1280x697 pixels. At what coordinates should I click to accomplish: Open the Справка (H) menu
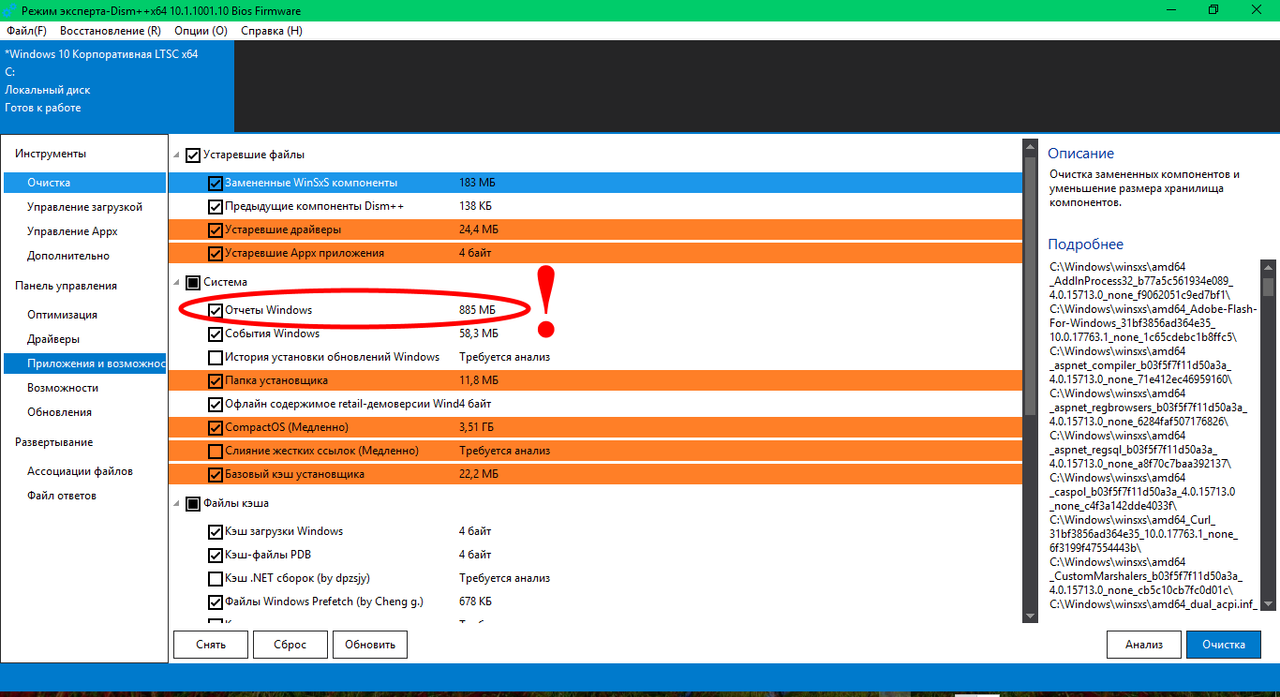[x=271, y=31]
